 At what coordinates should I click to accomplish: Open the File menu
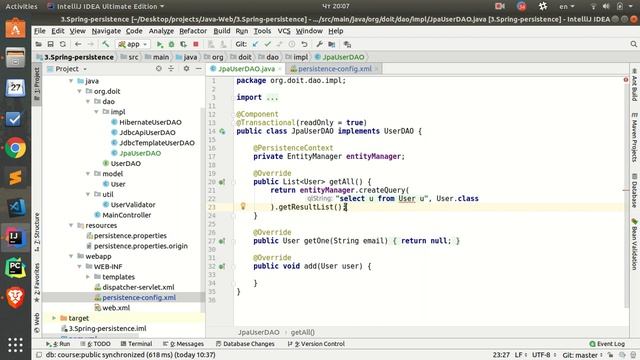(40, 31)
